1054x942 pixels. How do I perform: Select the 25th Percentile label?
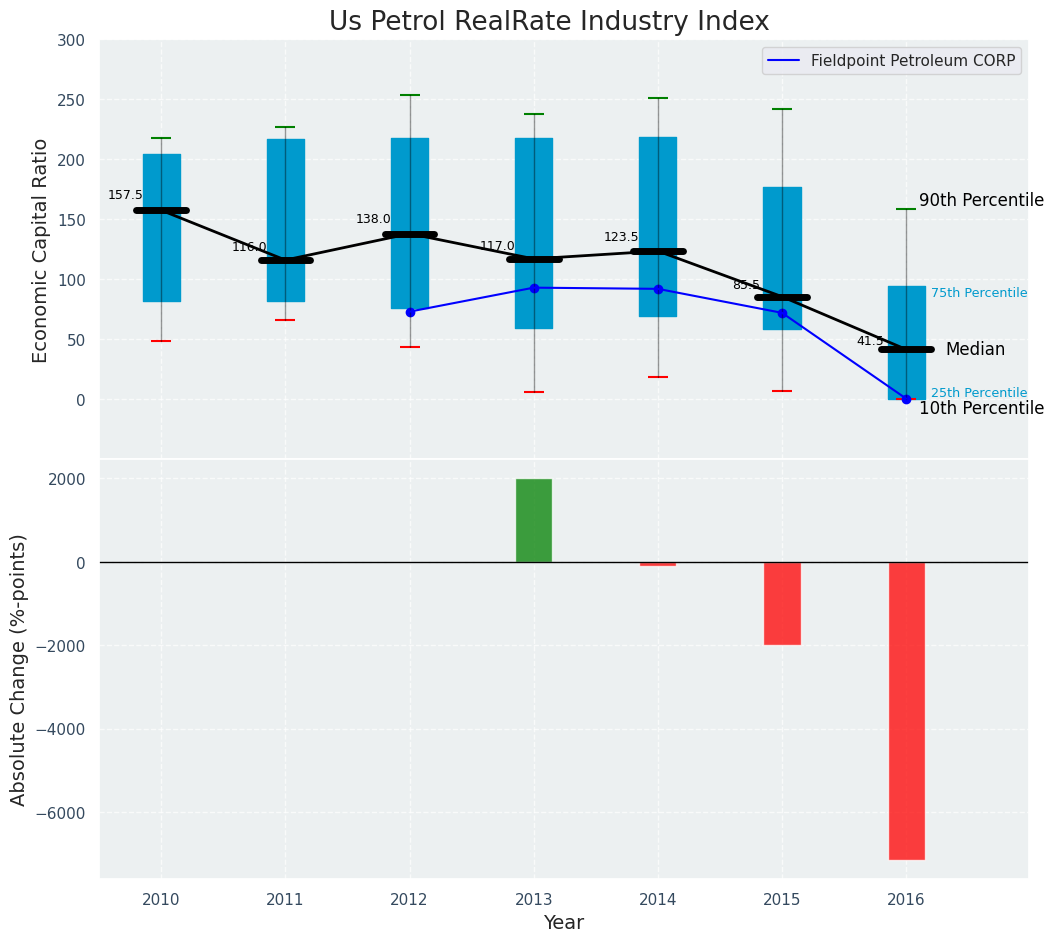pyautogui.click(x=978, y=394)
